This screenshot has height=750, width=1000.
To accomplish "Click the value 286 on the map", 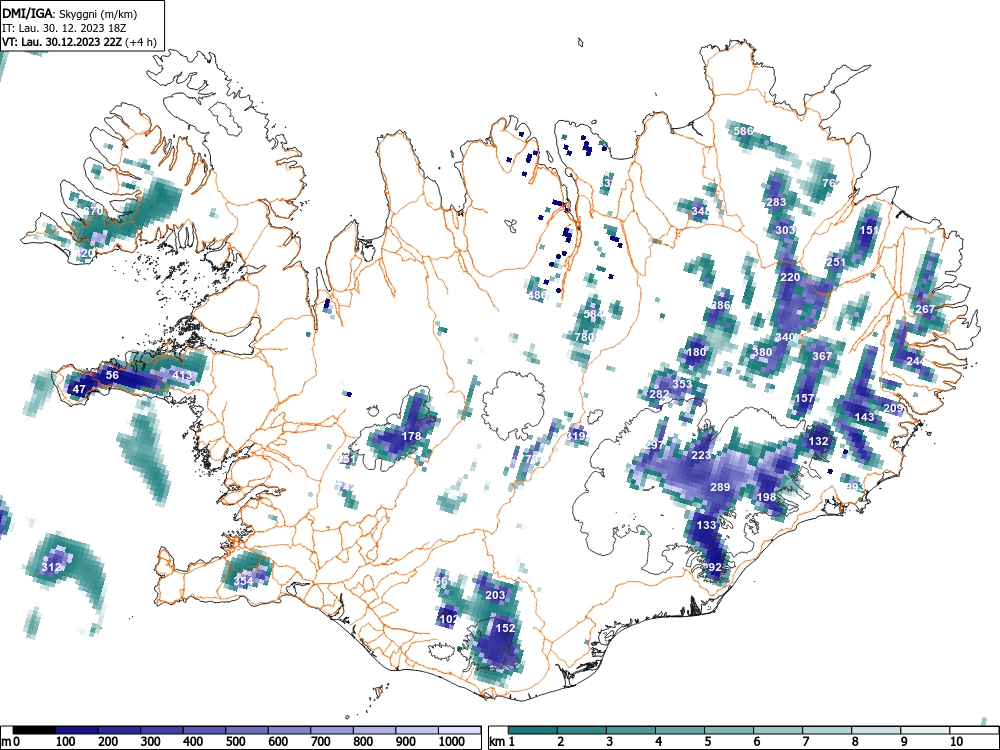I will pyautogui.click(x=720, y=305).
